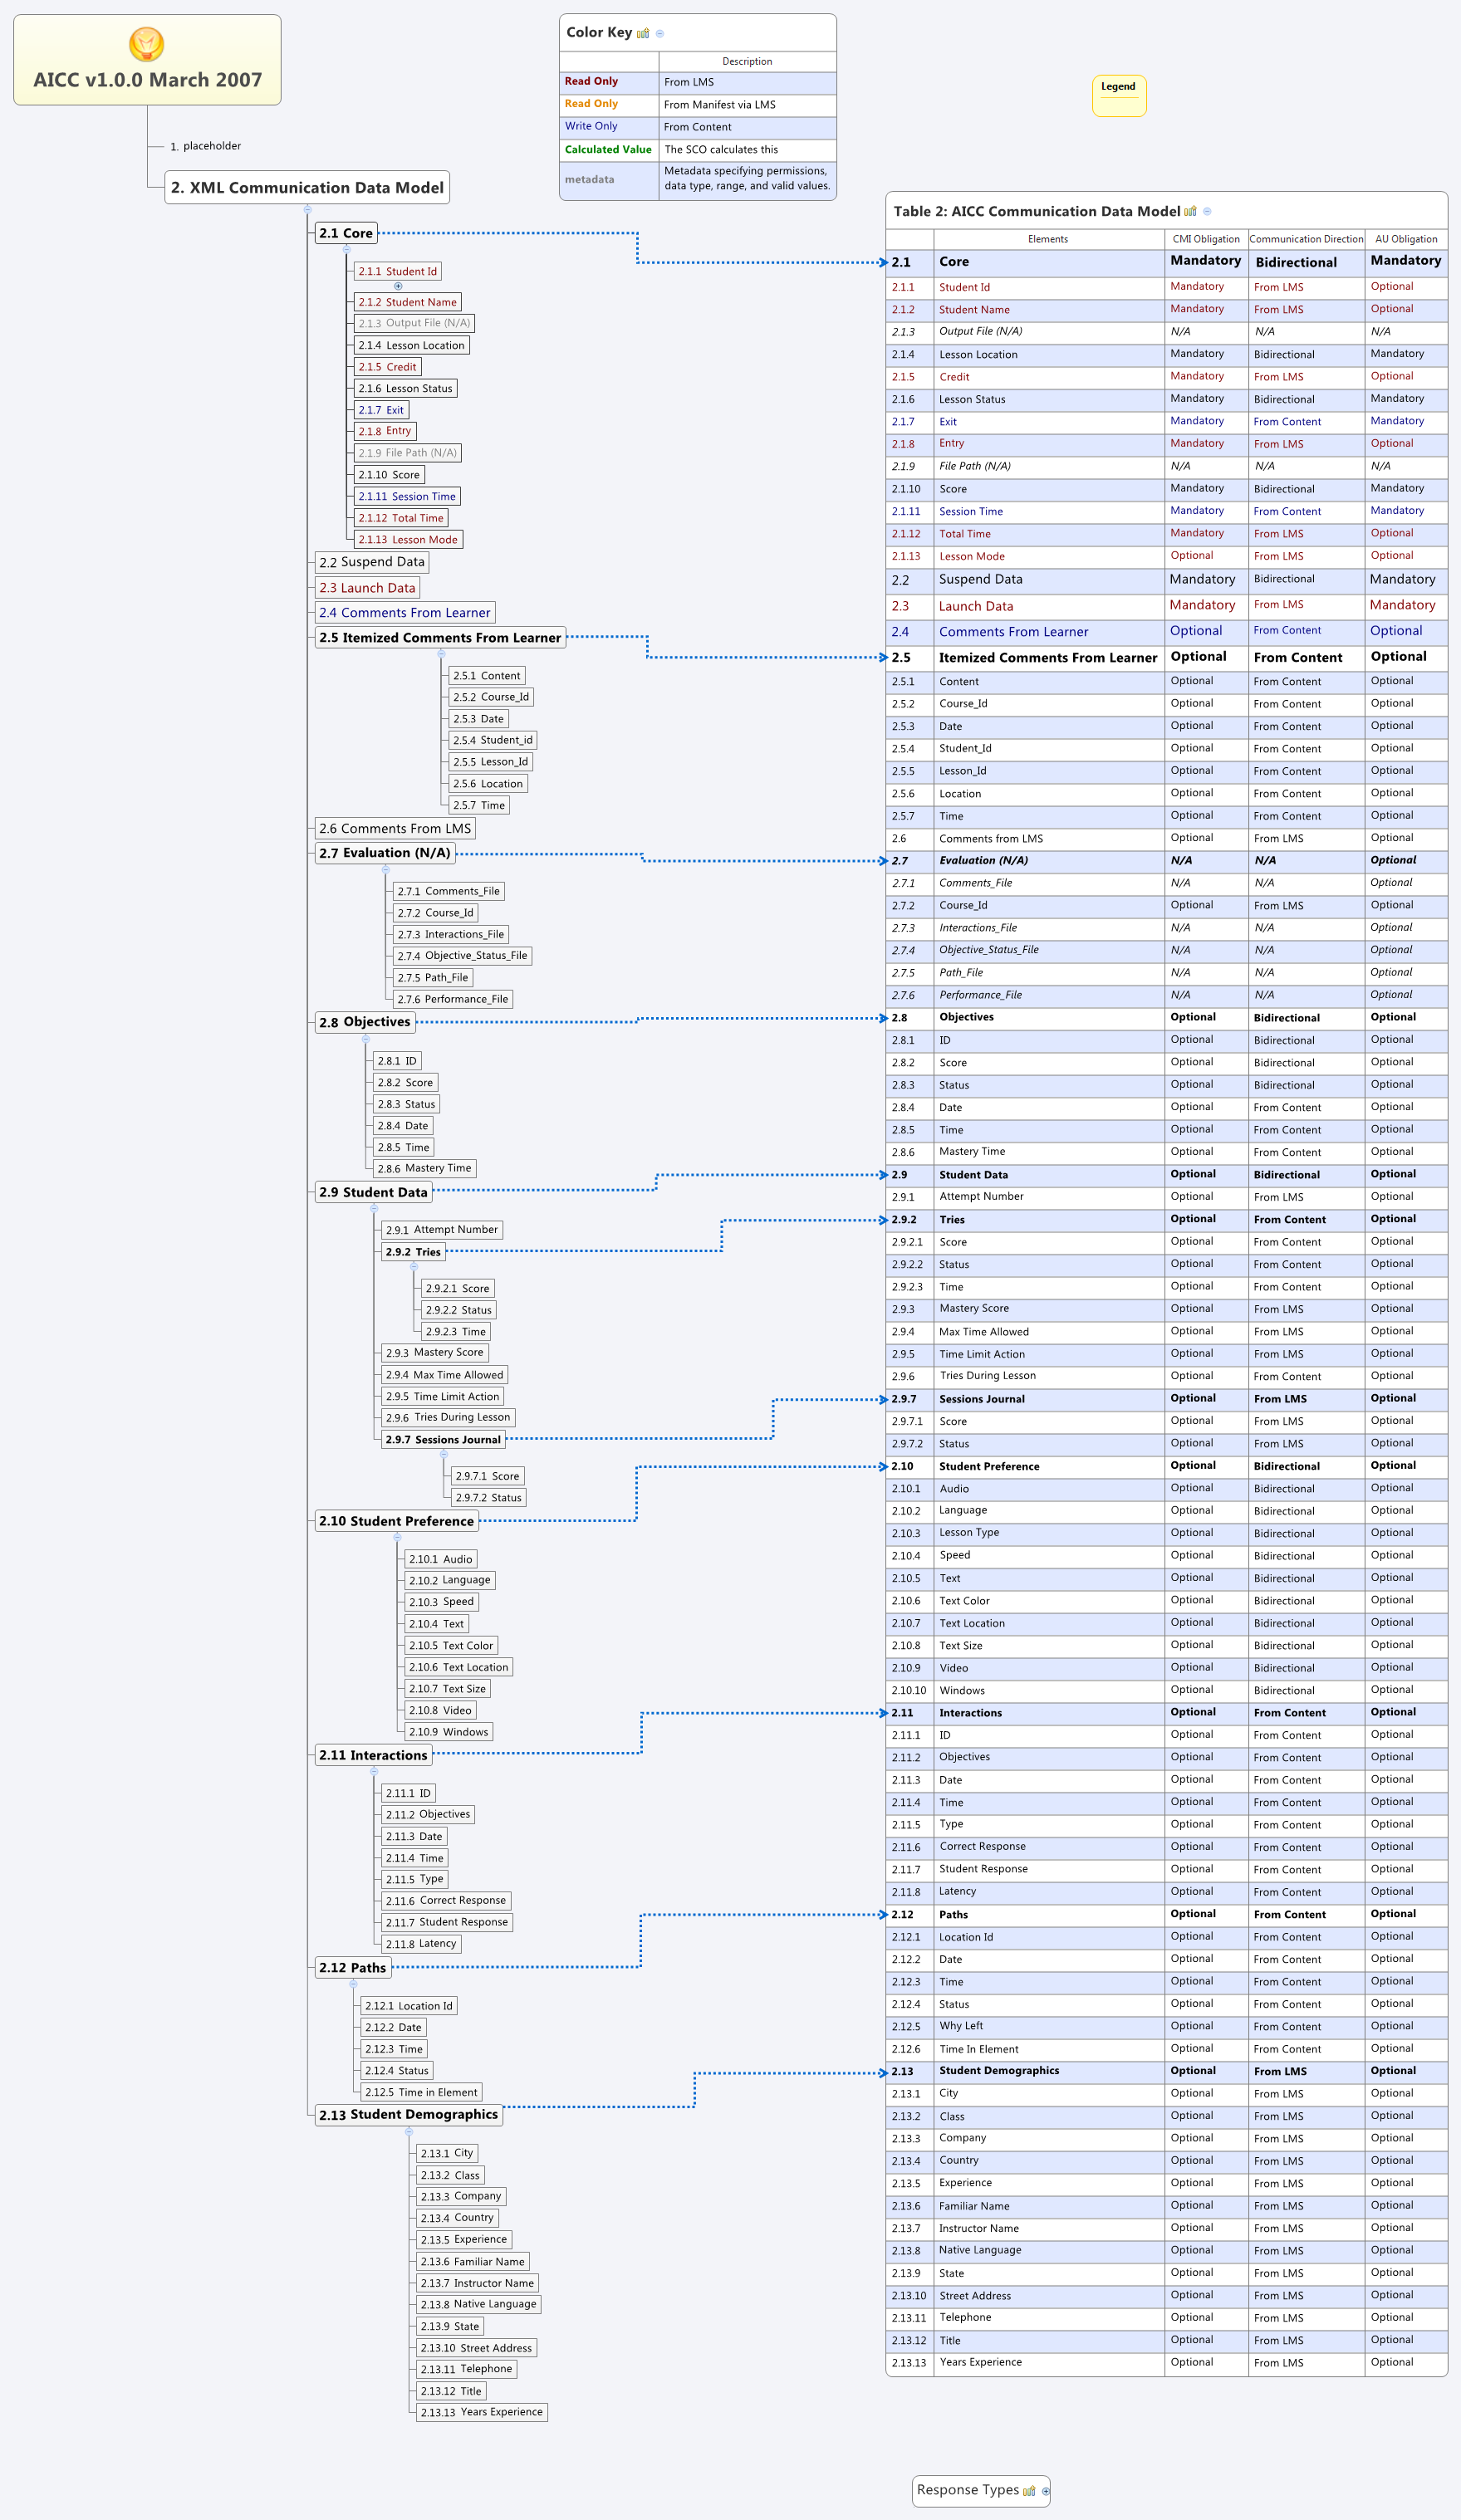Select the 1. placeholder node

click(208, 145)
